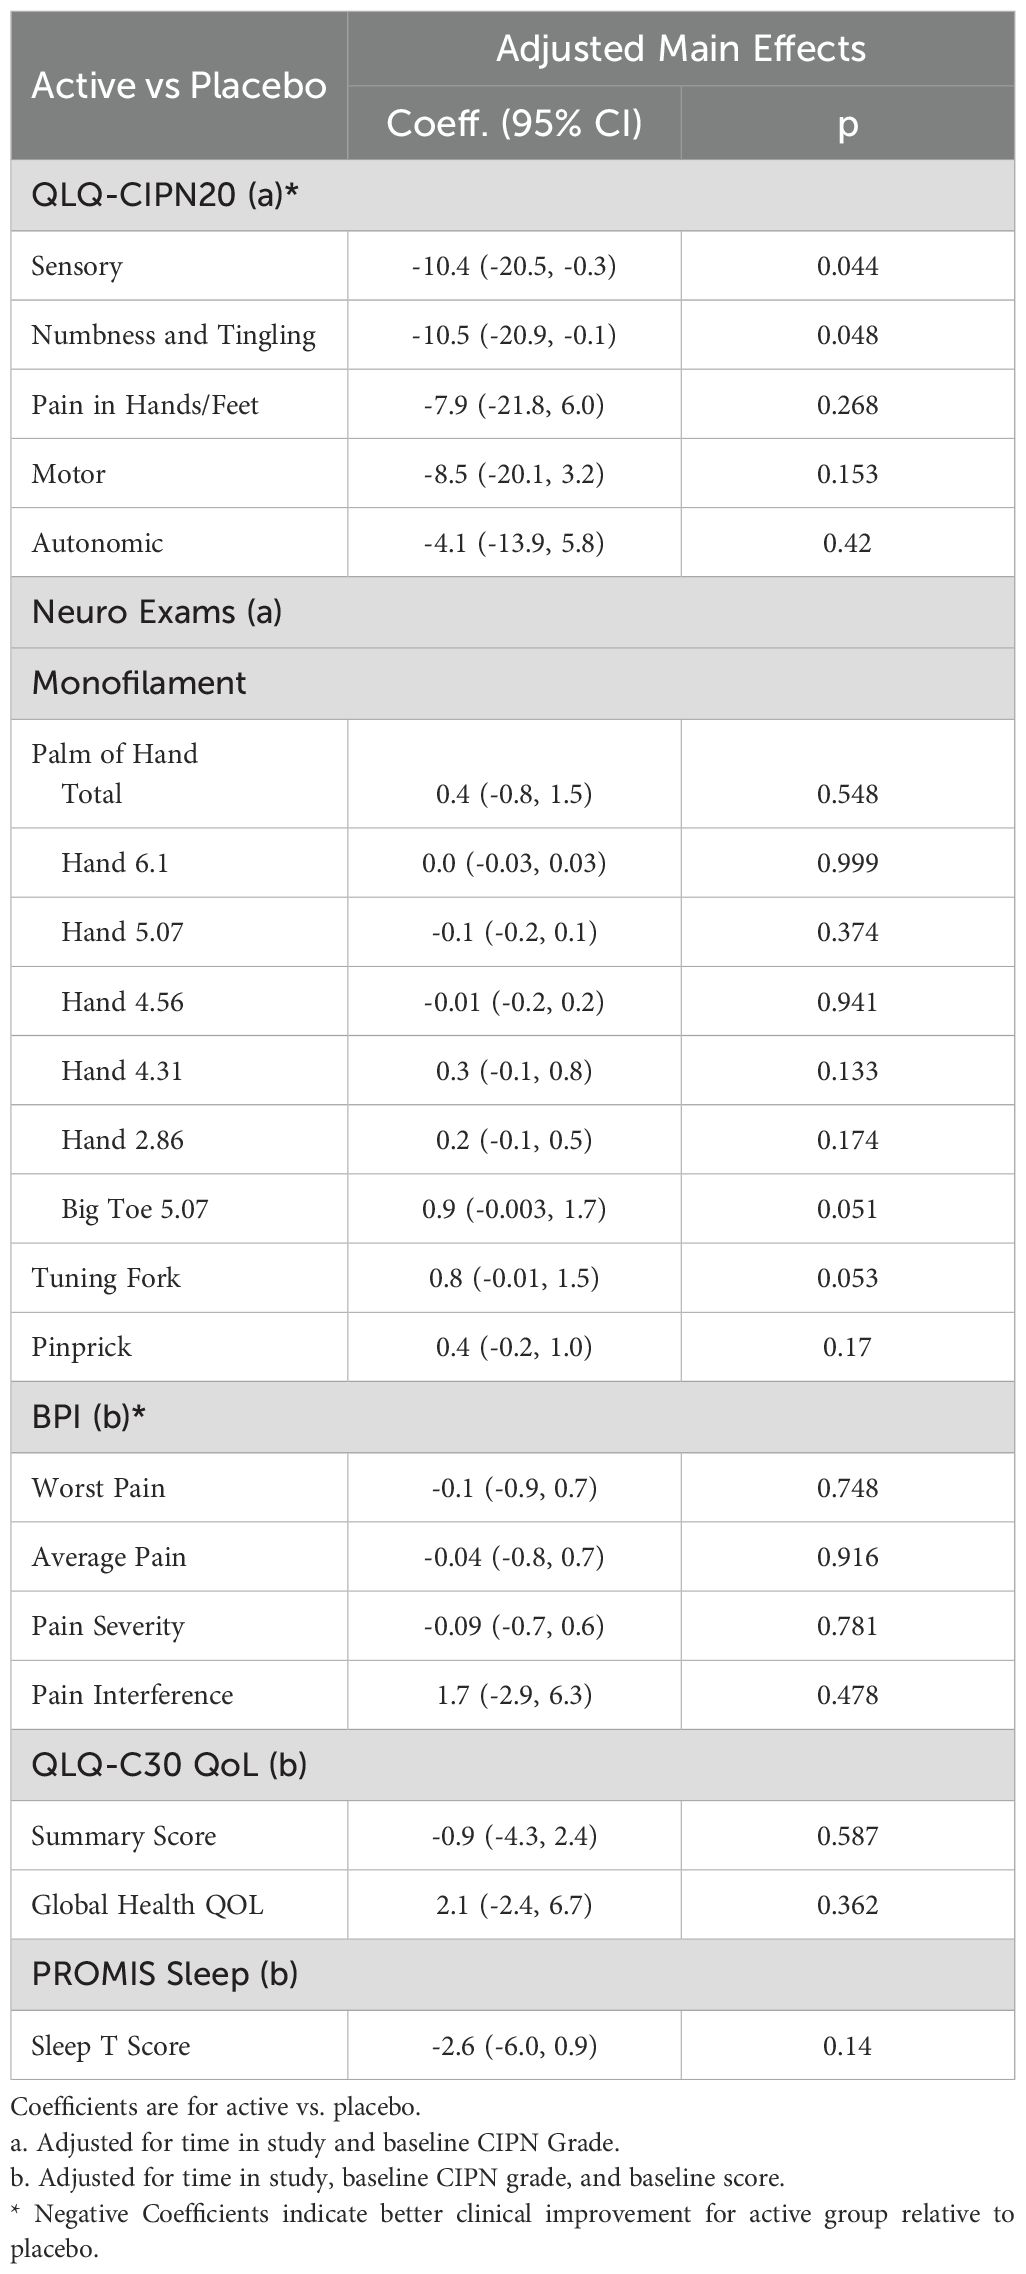Click the Autonomic coefficient cell

[x=514, y=543]
